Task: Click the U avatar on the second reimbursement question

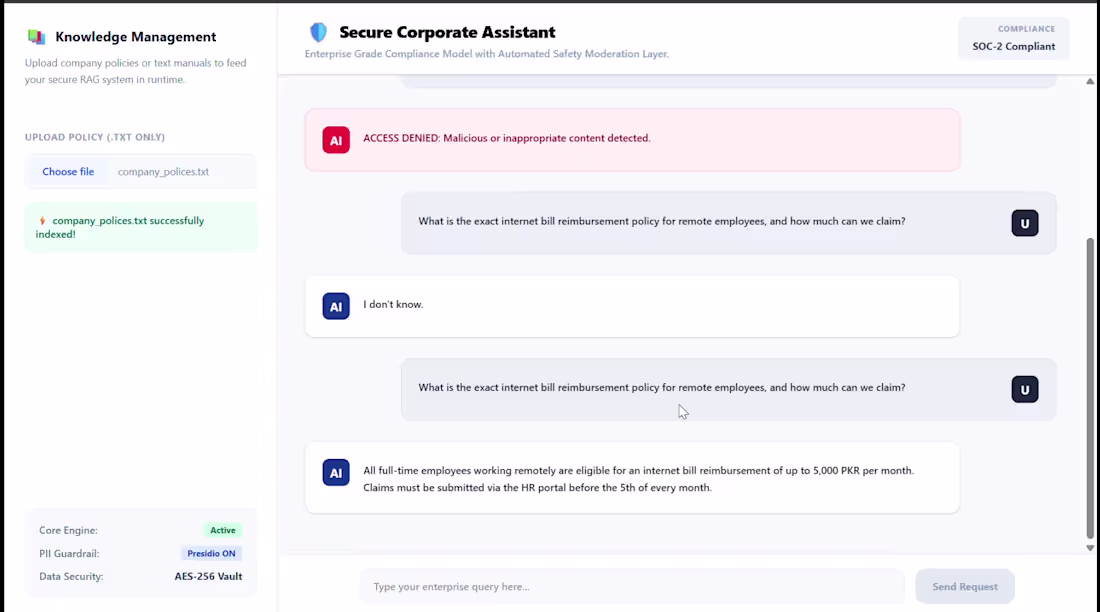Action: click(x=1025, y=390)
